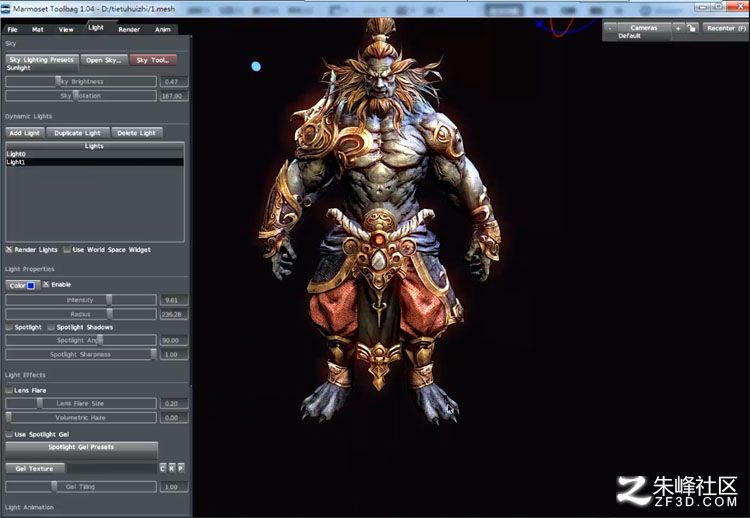This screenshot has width=750, height=518.
Task: Click the Lights list column header
Action: (x=94, y=146)
